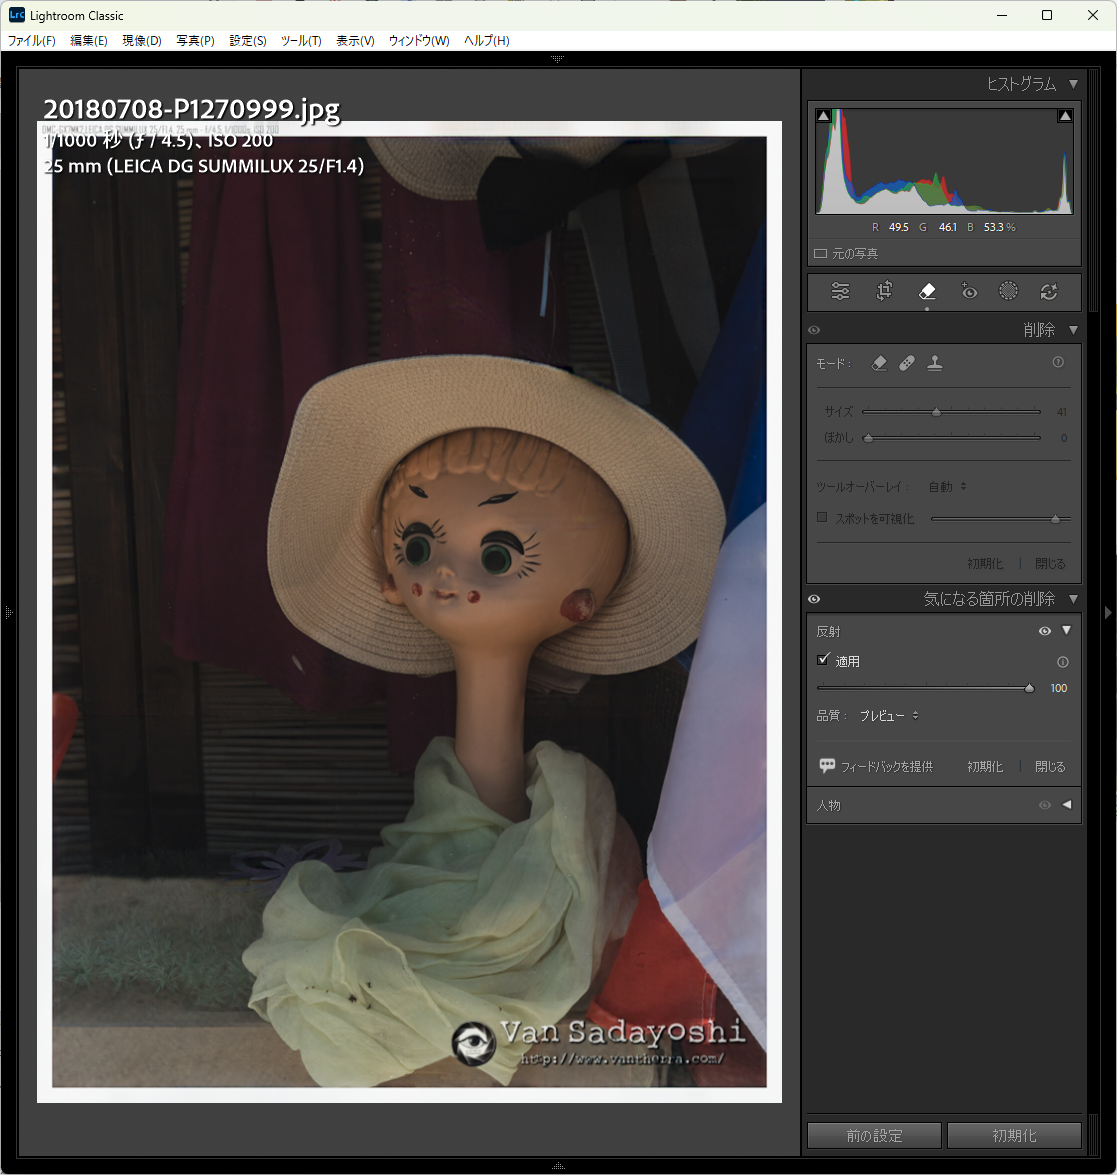Toggle the 反射 eye visibility icon

(x=1044, y=631)
